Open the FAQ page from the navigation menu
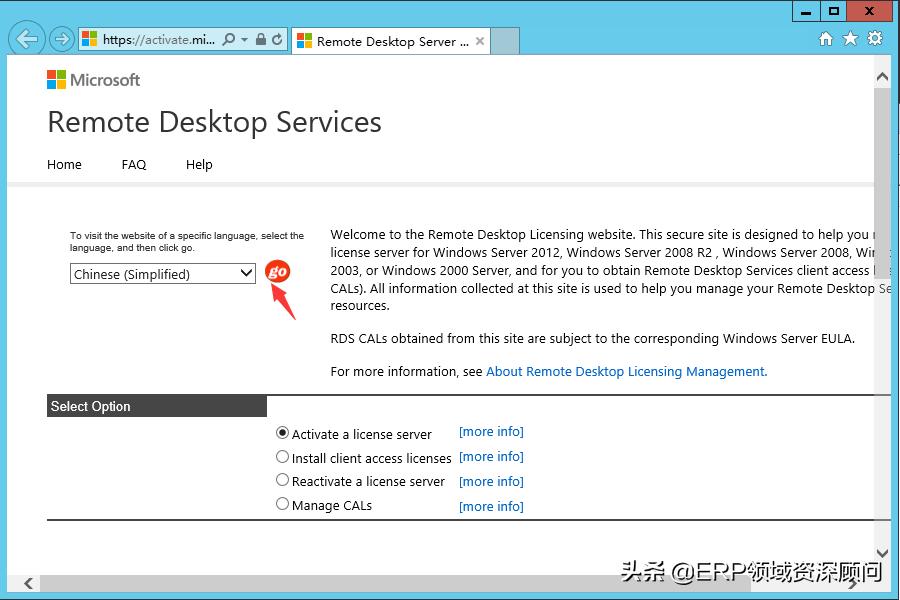Viewport: 900px width, 600px height. pos(133,164)
